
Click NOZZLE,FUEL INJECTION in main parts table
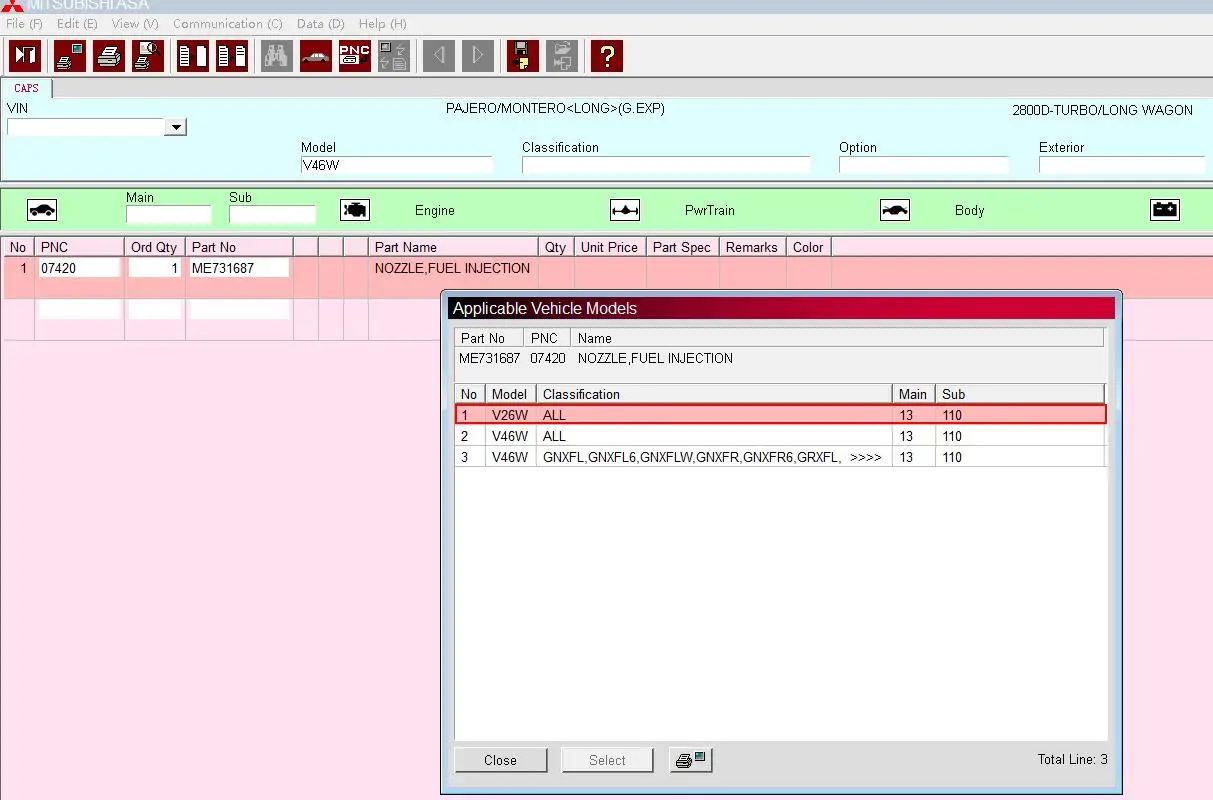click(452, 268)
